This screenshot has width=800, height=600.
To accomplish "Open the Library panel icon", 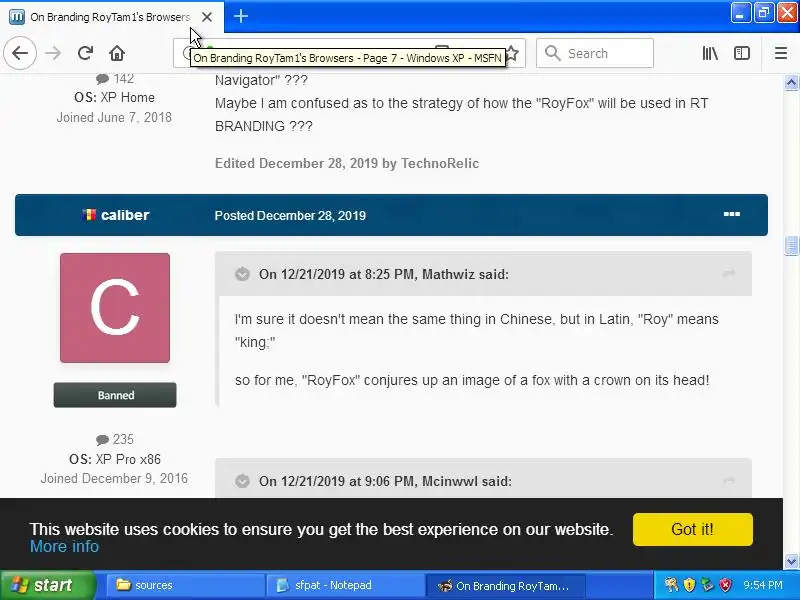I will tap(710, 53).
